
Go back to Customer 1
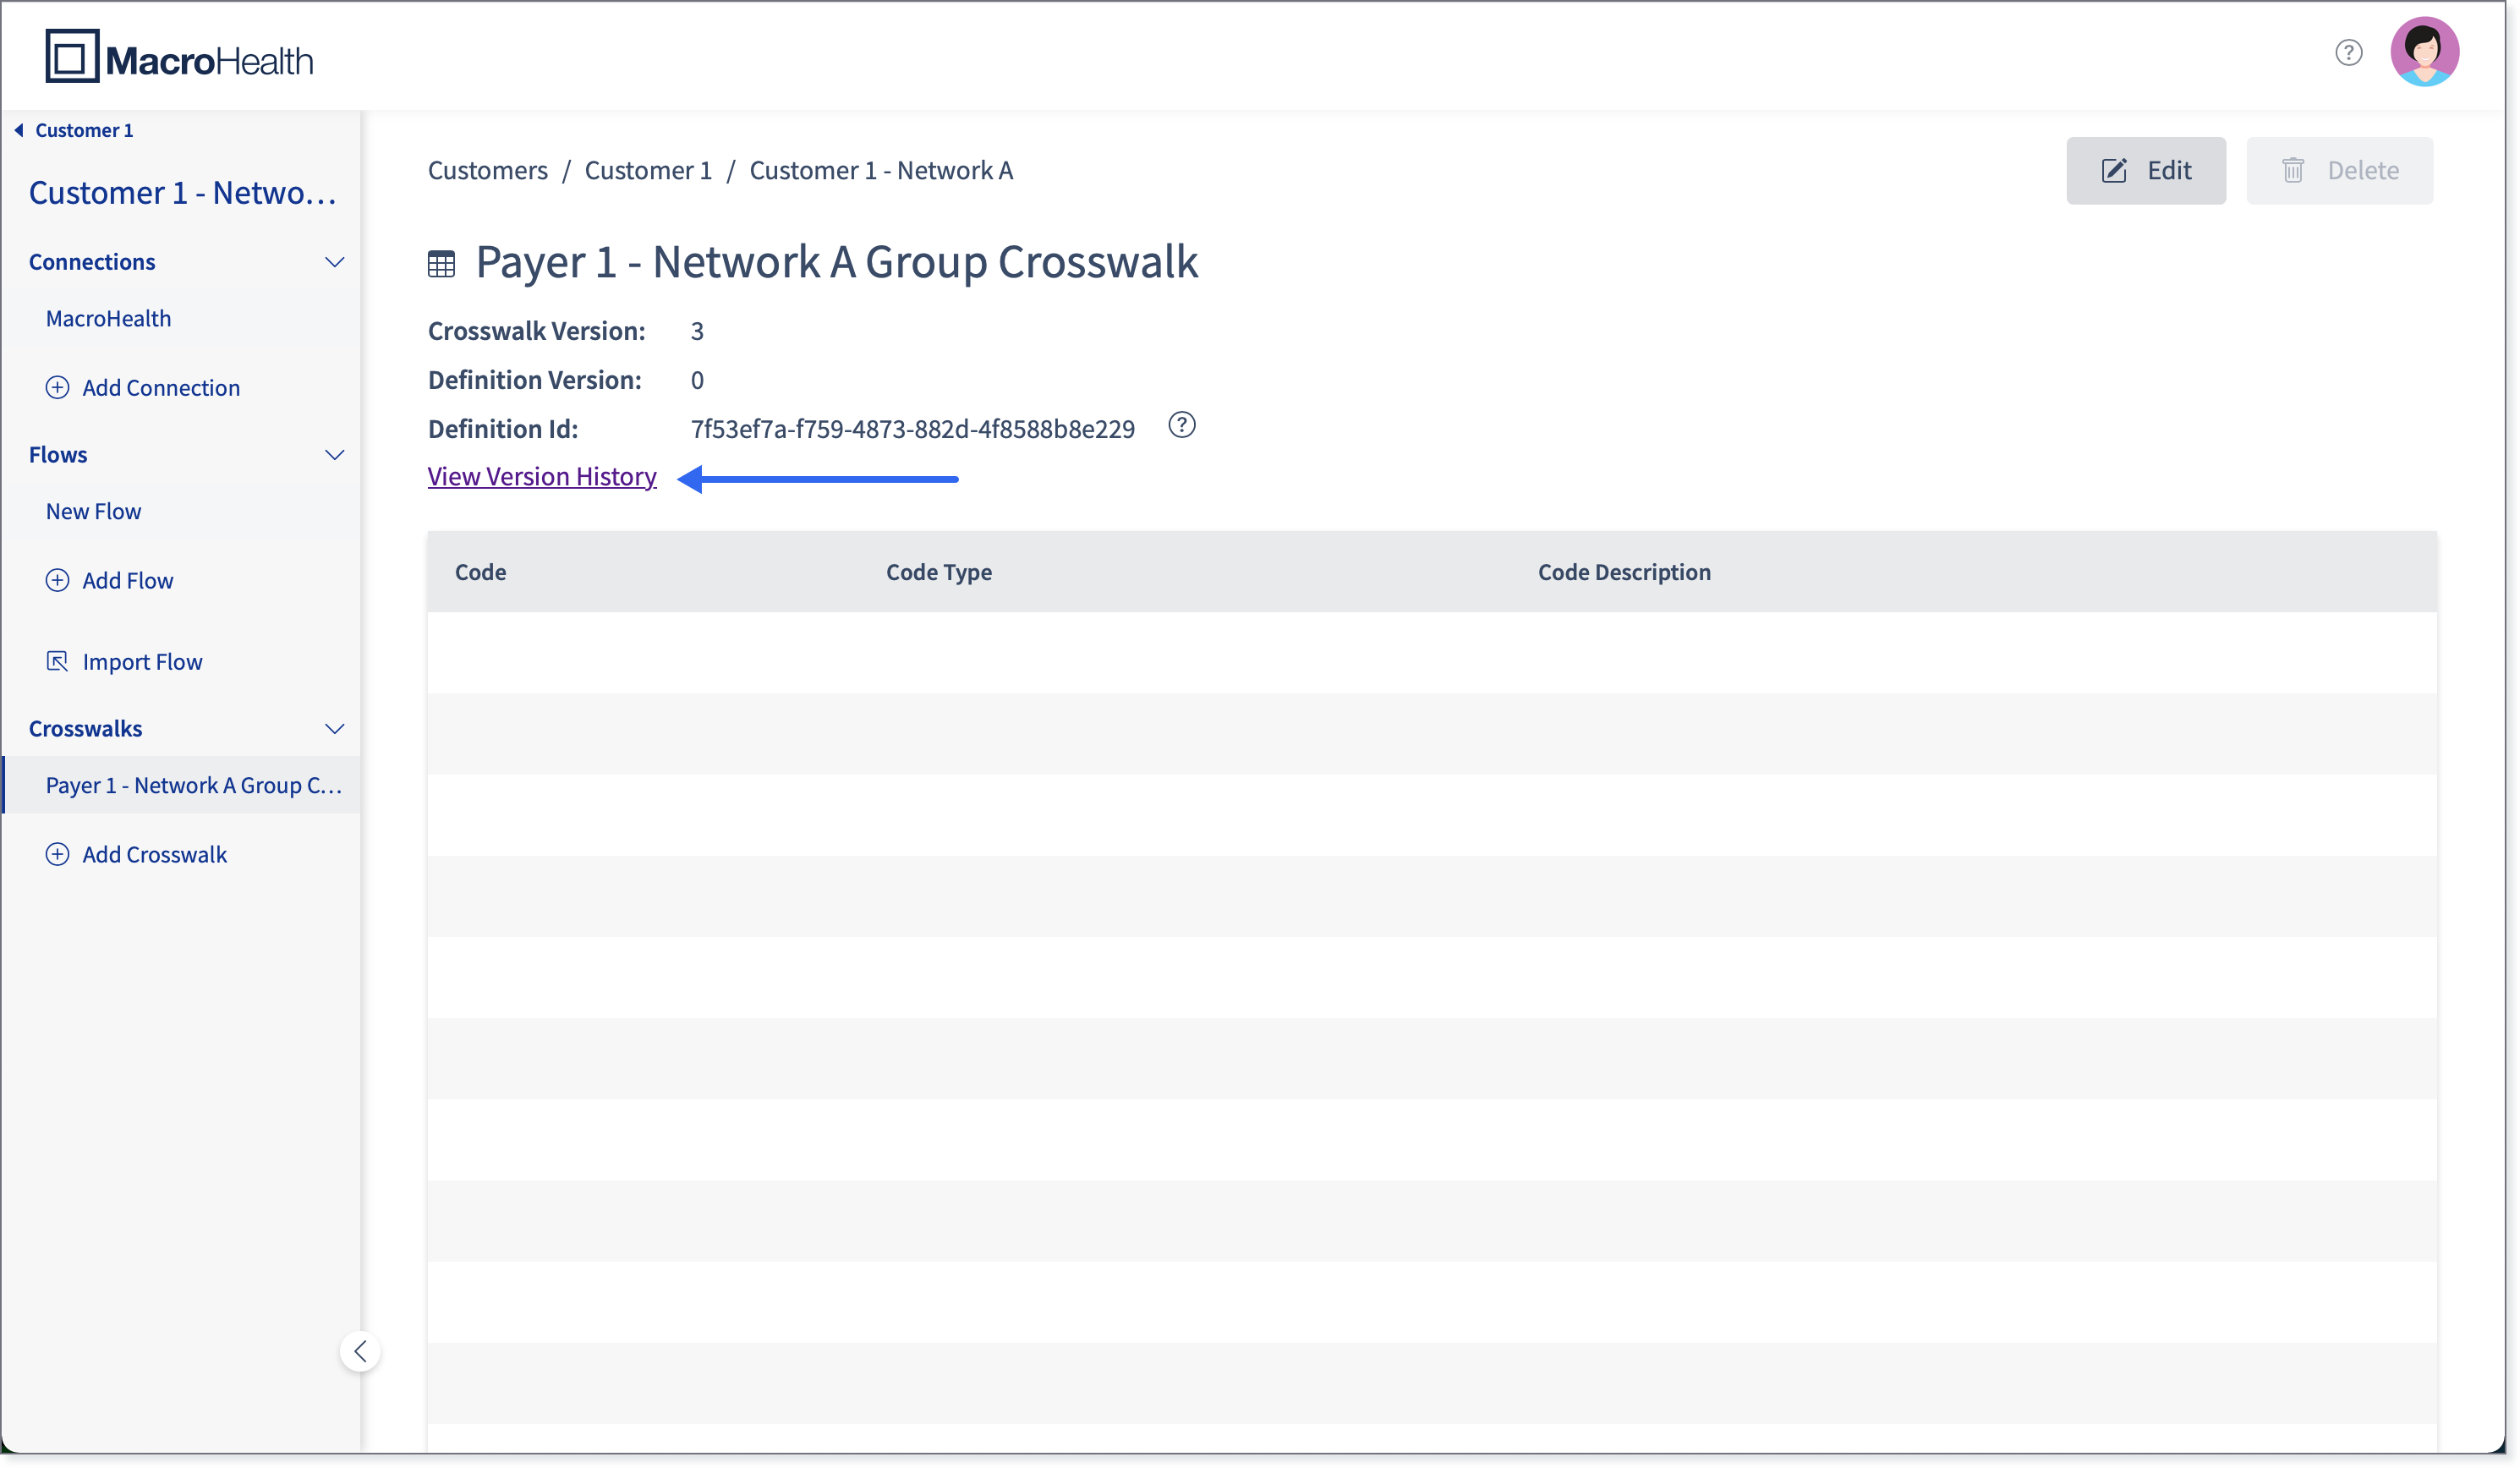75,130
